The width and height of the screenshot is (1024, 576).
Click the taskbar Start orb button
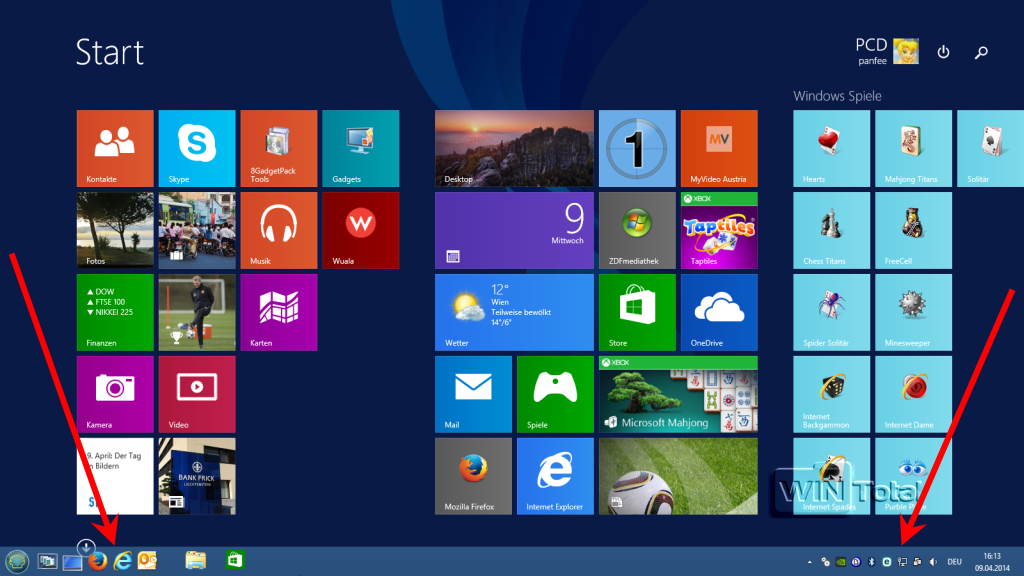[17, 561]
